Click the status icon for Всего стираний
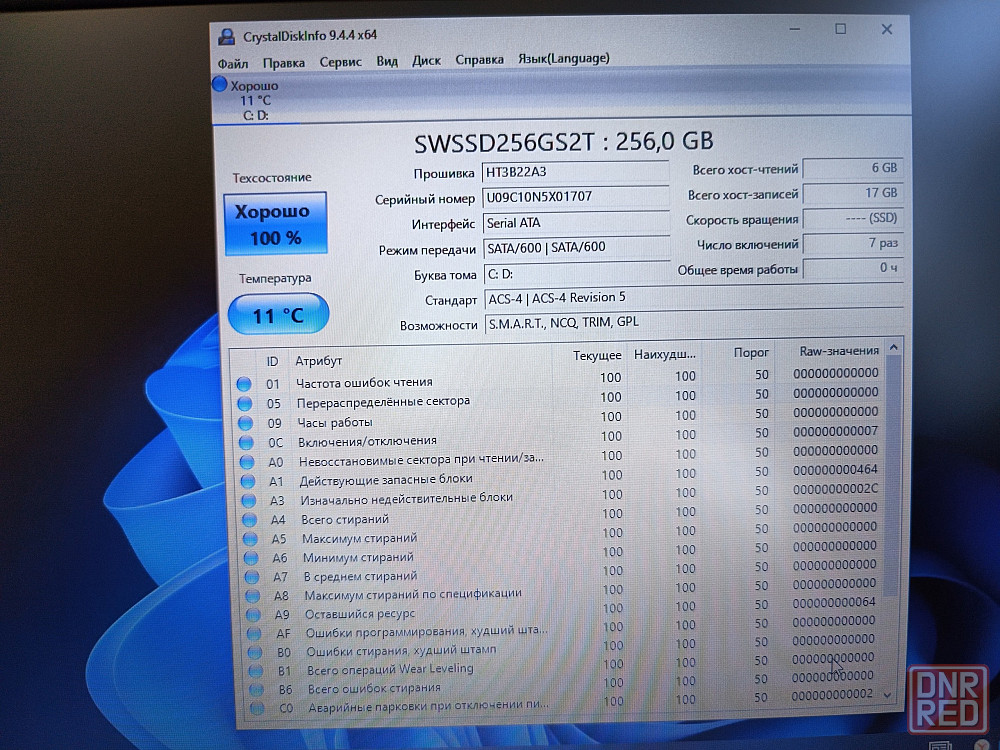Image resolution: width=1000 pixels, height=750 pixels. (249, 520)
